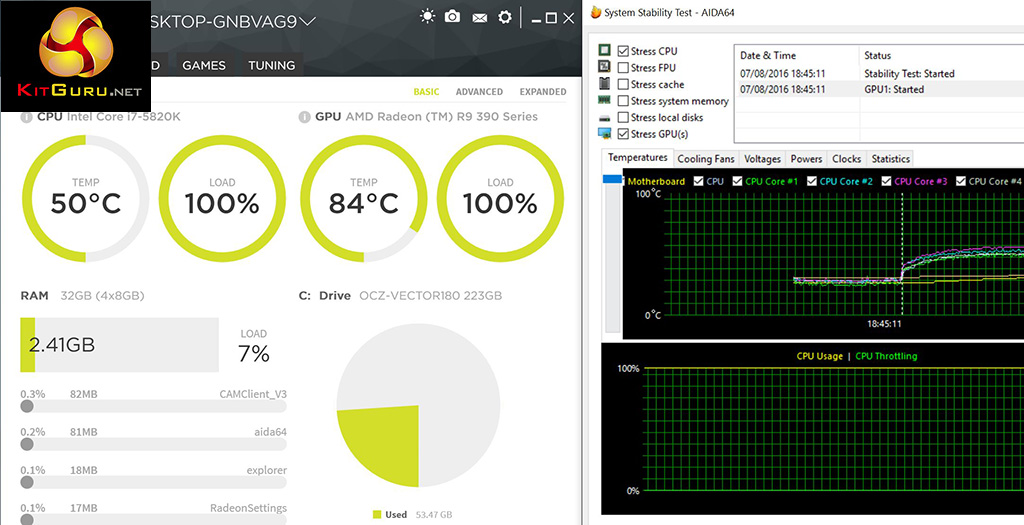Click the Used 53.47 GB legend
Viewport: 1024px width, 525px height.
413,515
